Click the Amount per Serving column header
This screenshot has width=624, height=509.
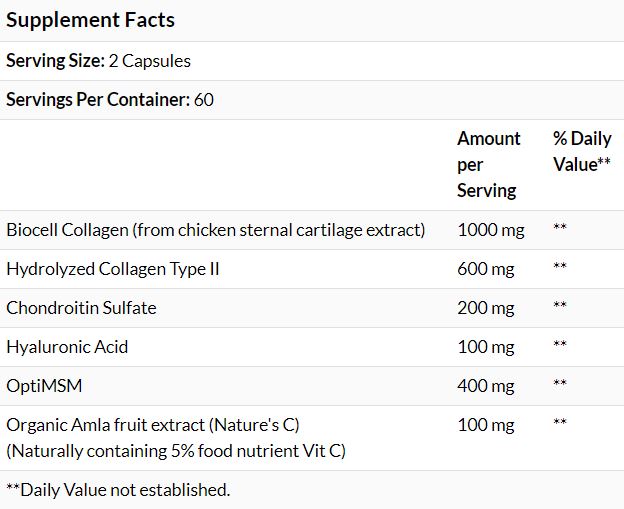pos(488,164)
